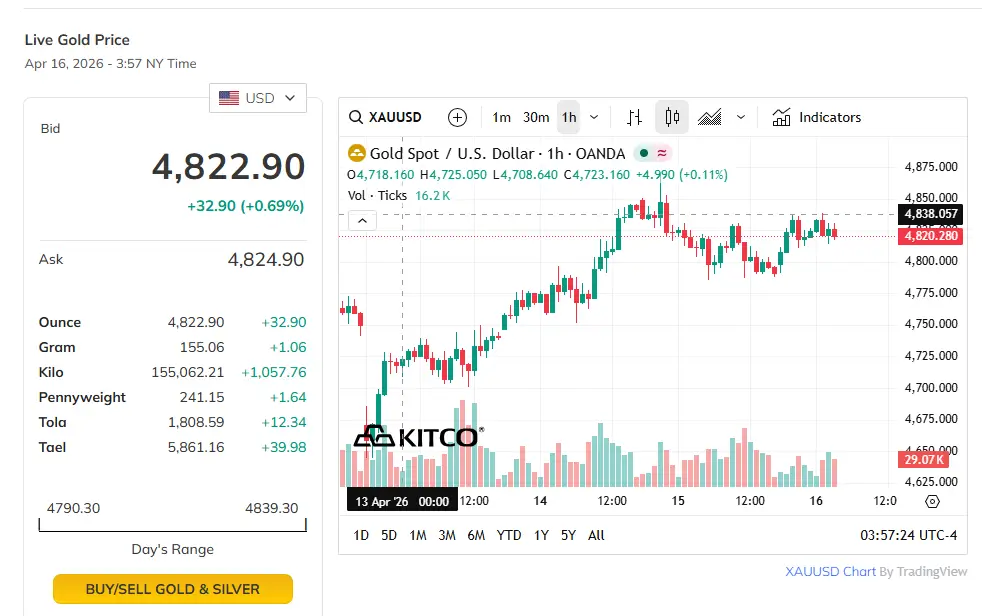Click the add symbol plus icon
The height and width of the screenshot is (616, 982).
[x=457, y=118]
